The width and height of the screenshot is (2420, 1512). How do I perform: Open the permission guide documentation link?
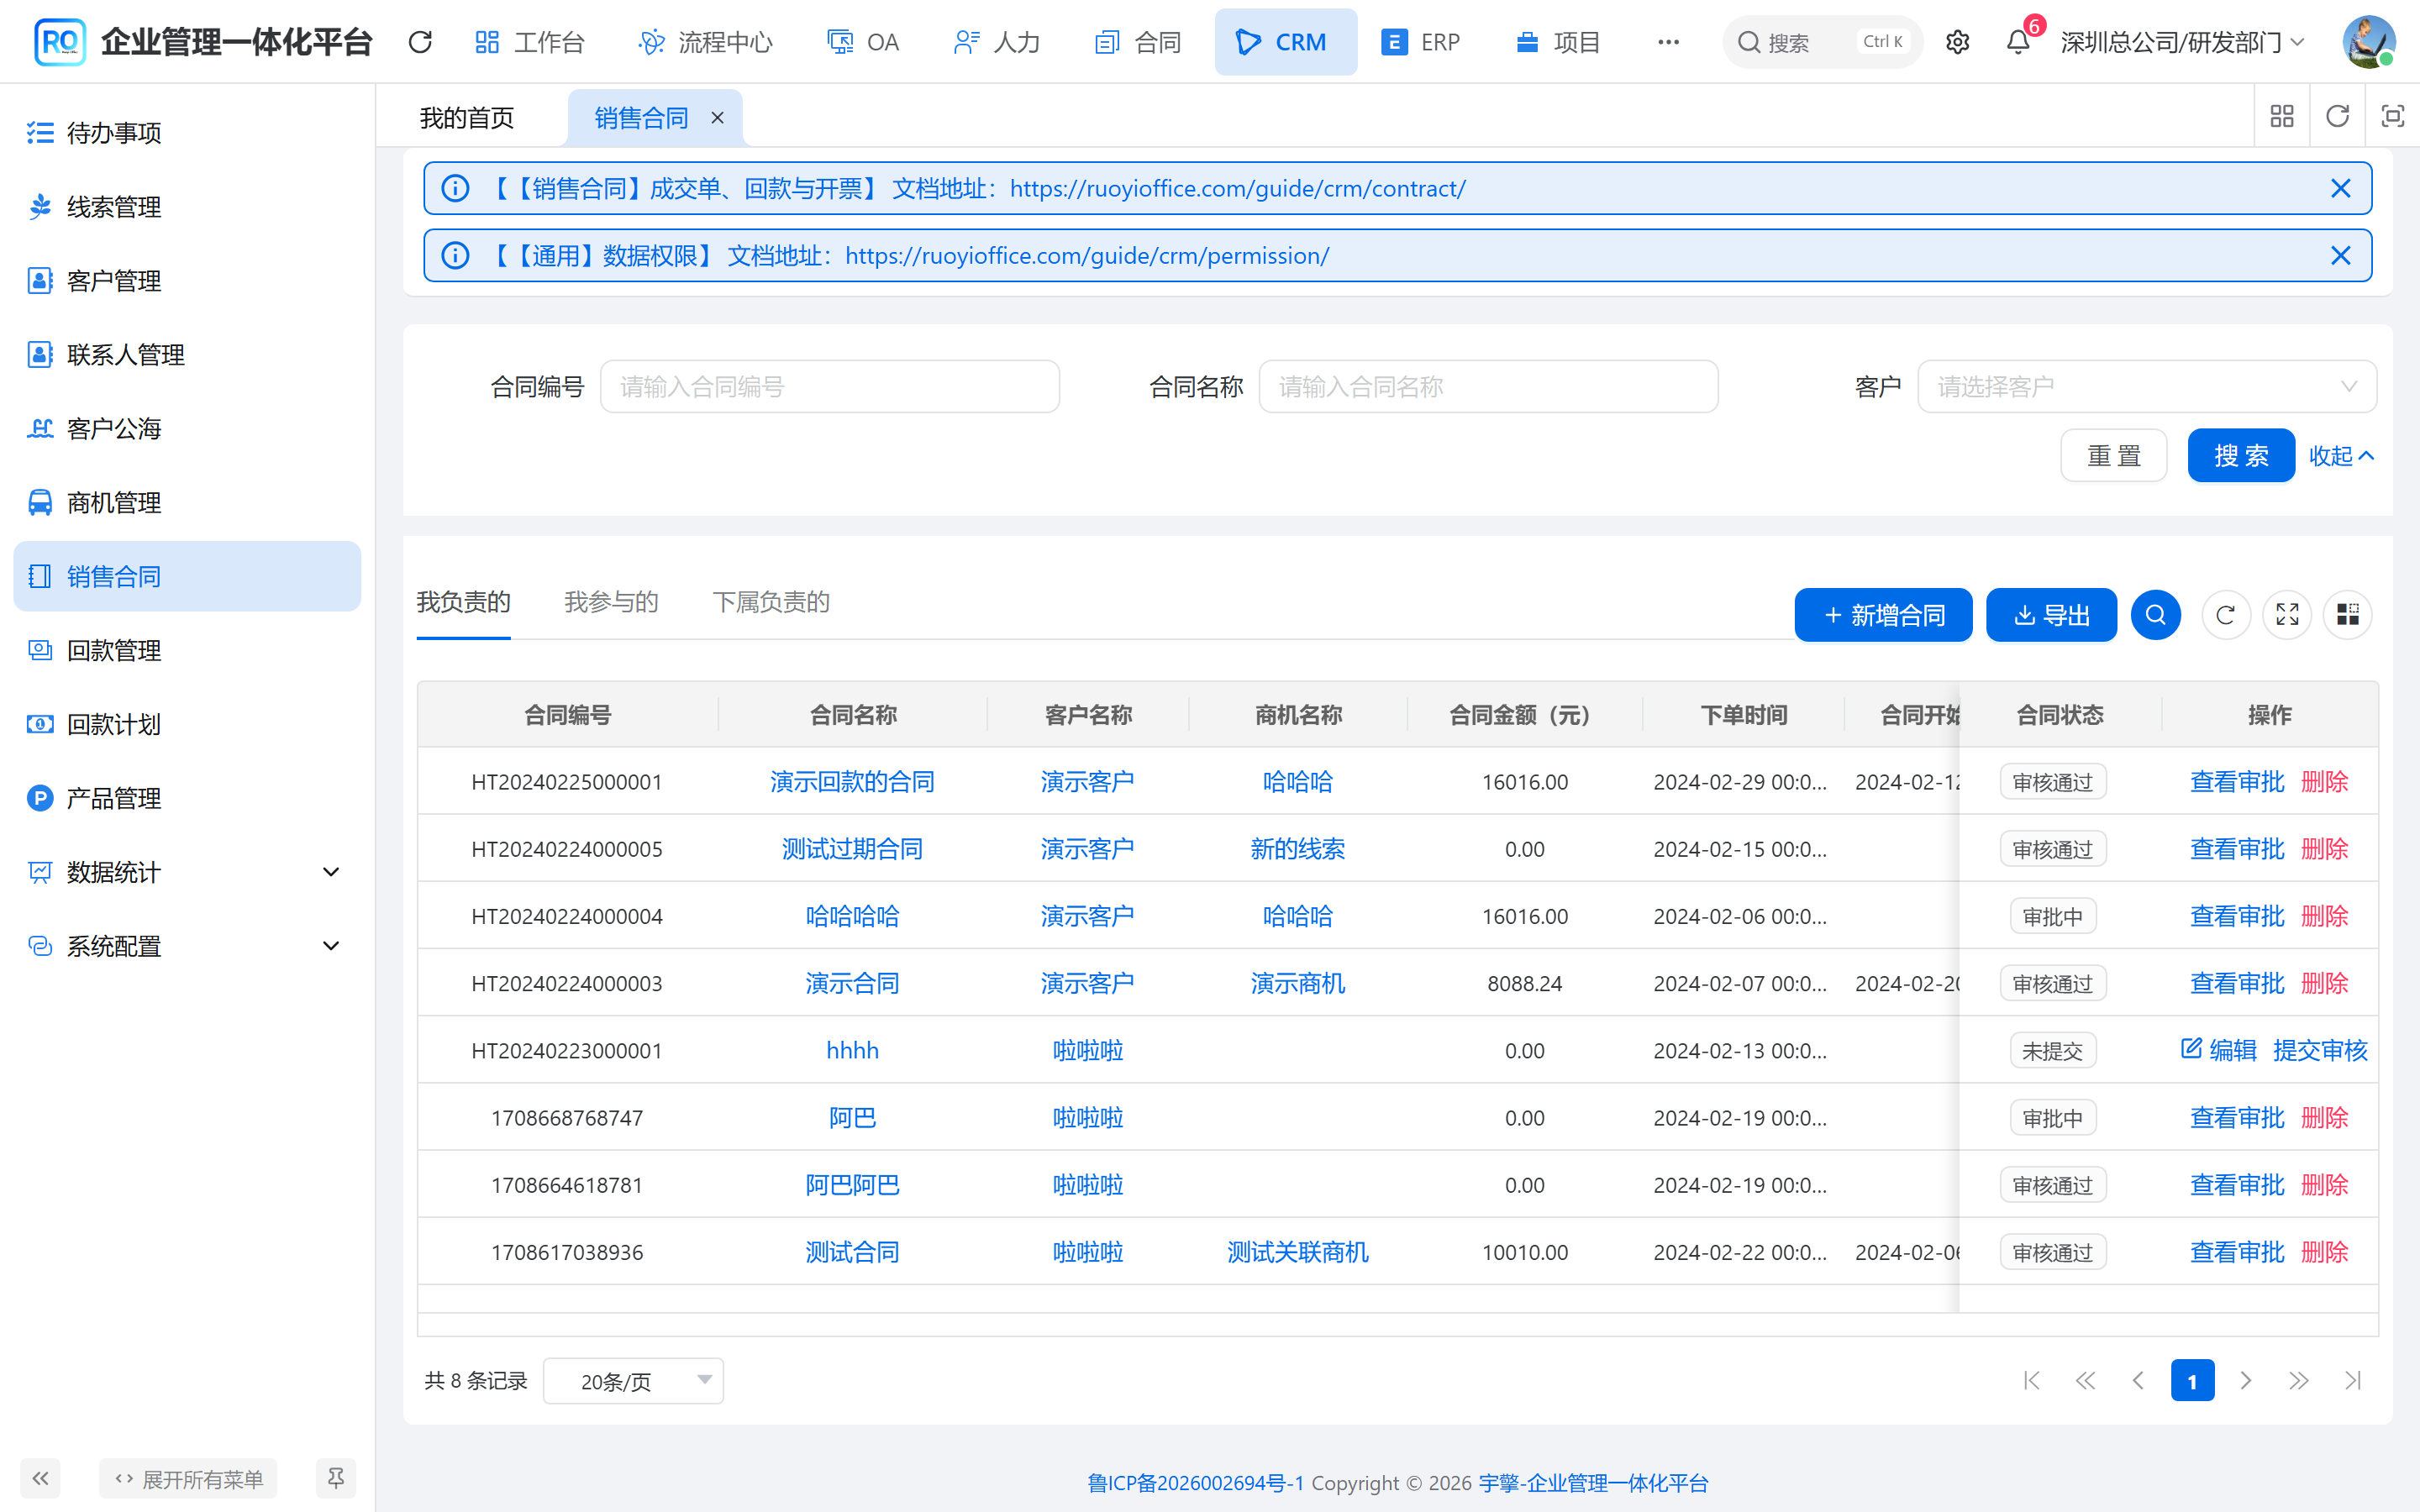pyautogui.click(x=1087, y=255)
